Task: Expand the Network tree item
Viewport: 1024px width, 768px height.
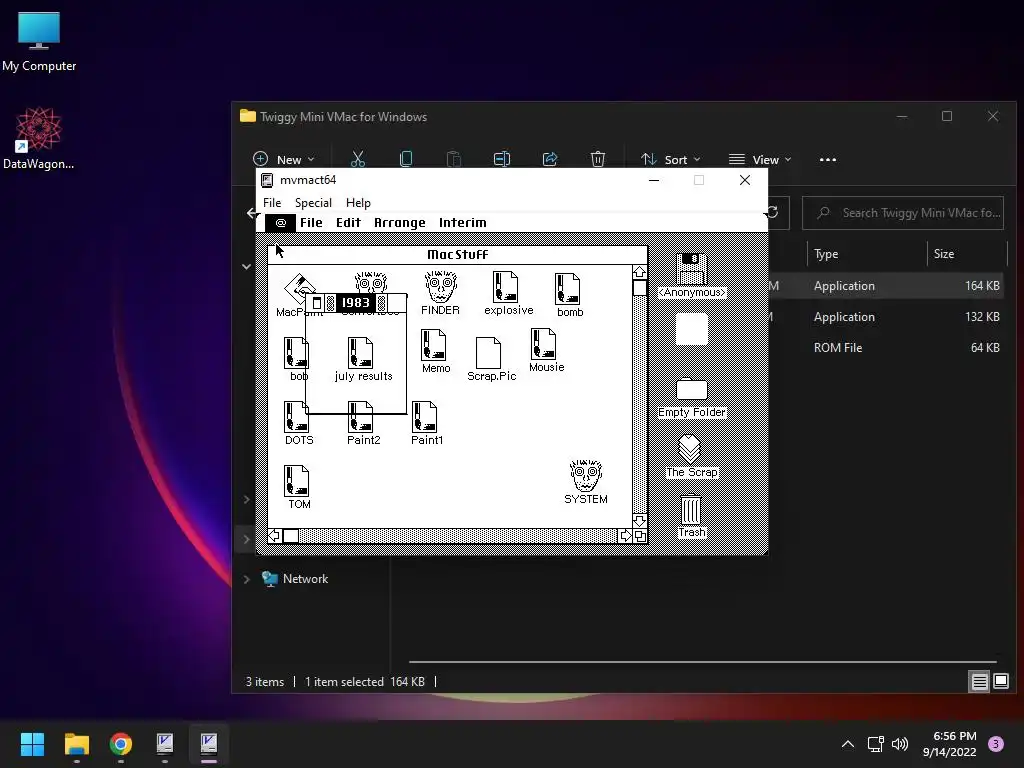Action: click(246, 579)
